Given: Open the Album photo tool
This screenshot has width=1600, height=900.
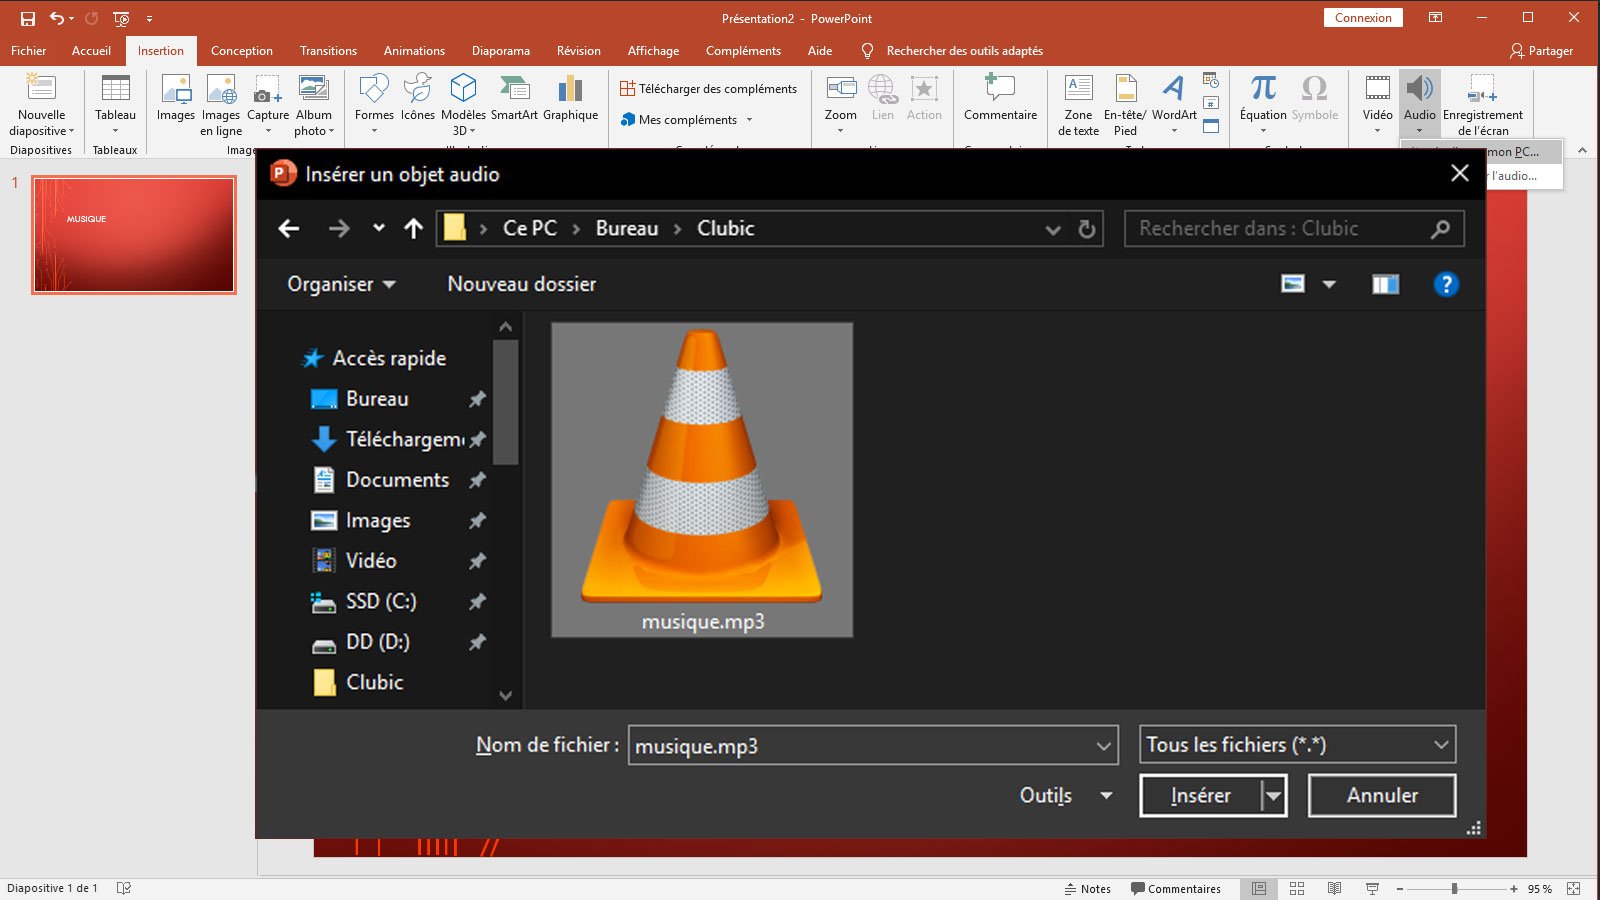Looking at the screenshot, I should click(x=314, y=105).
